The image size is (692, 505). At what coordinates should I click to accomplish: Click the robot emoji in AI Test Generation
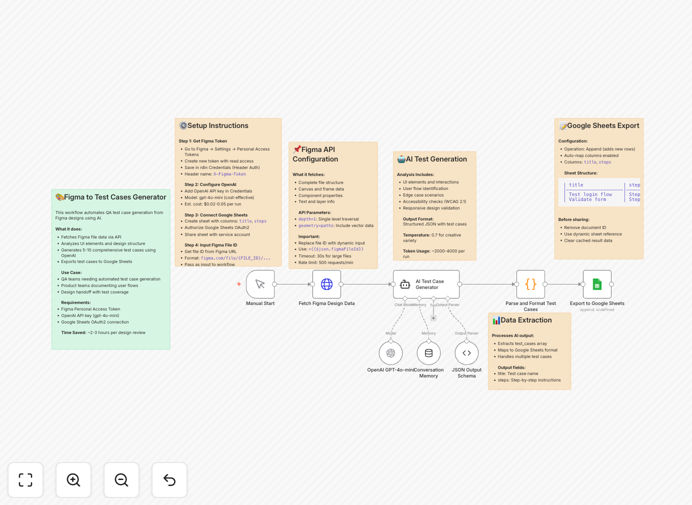coord(401,159)
